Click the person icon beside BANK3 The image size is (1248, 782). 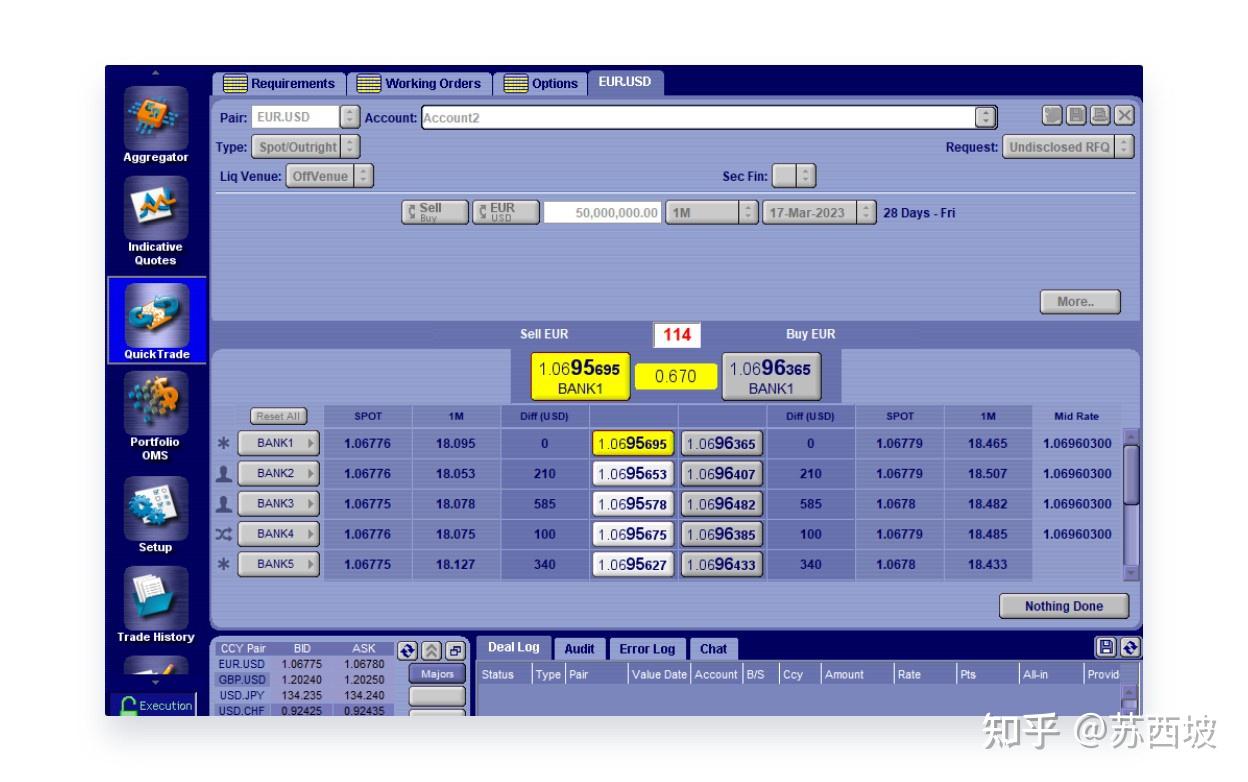[x=224, y=504]
